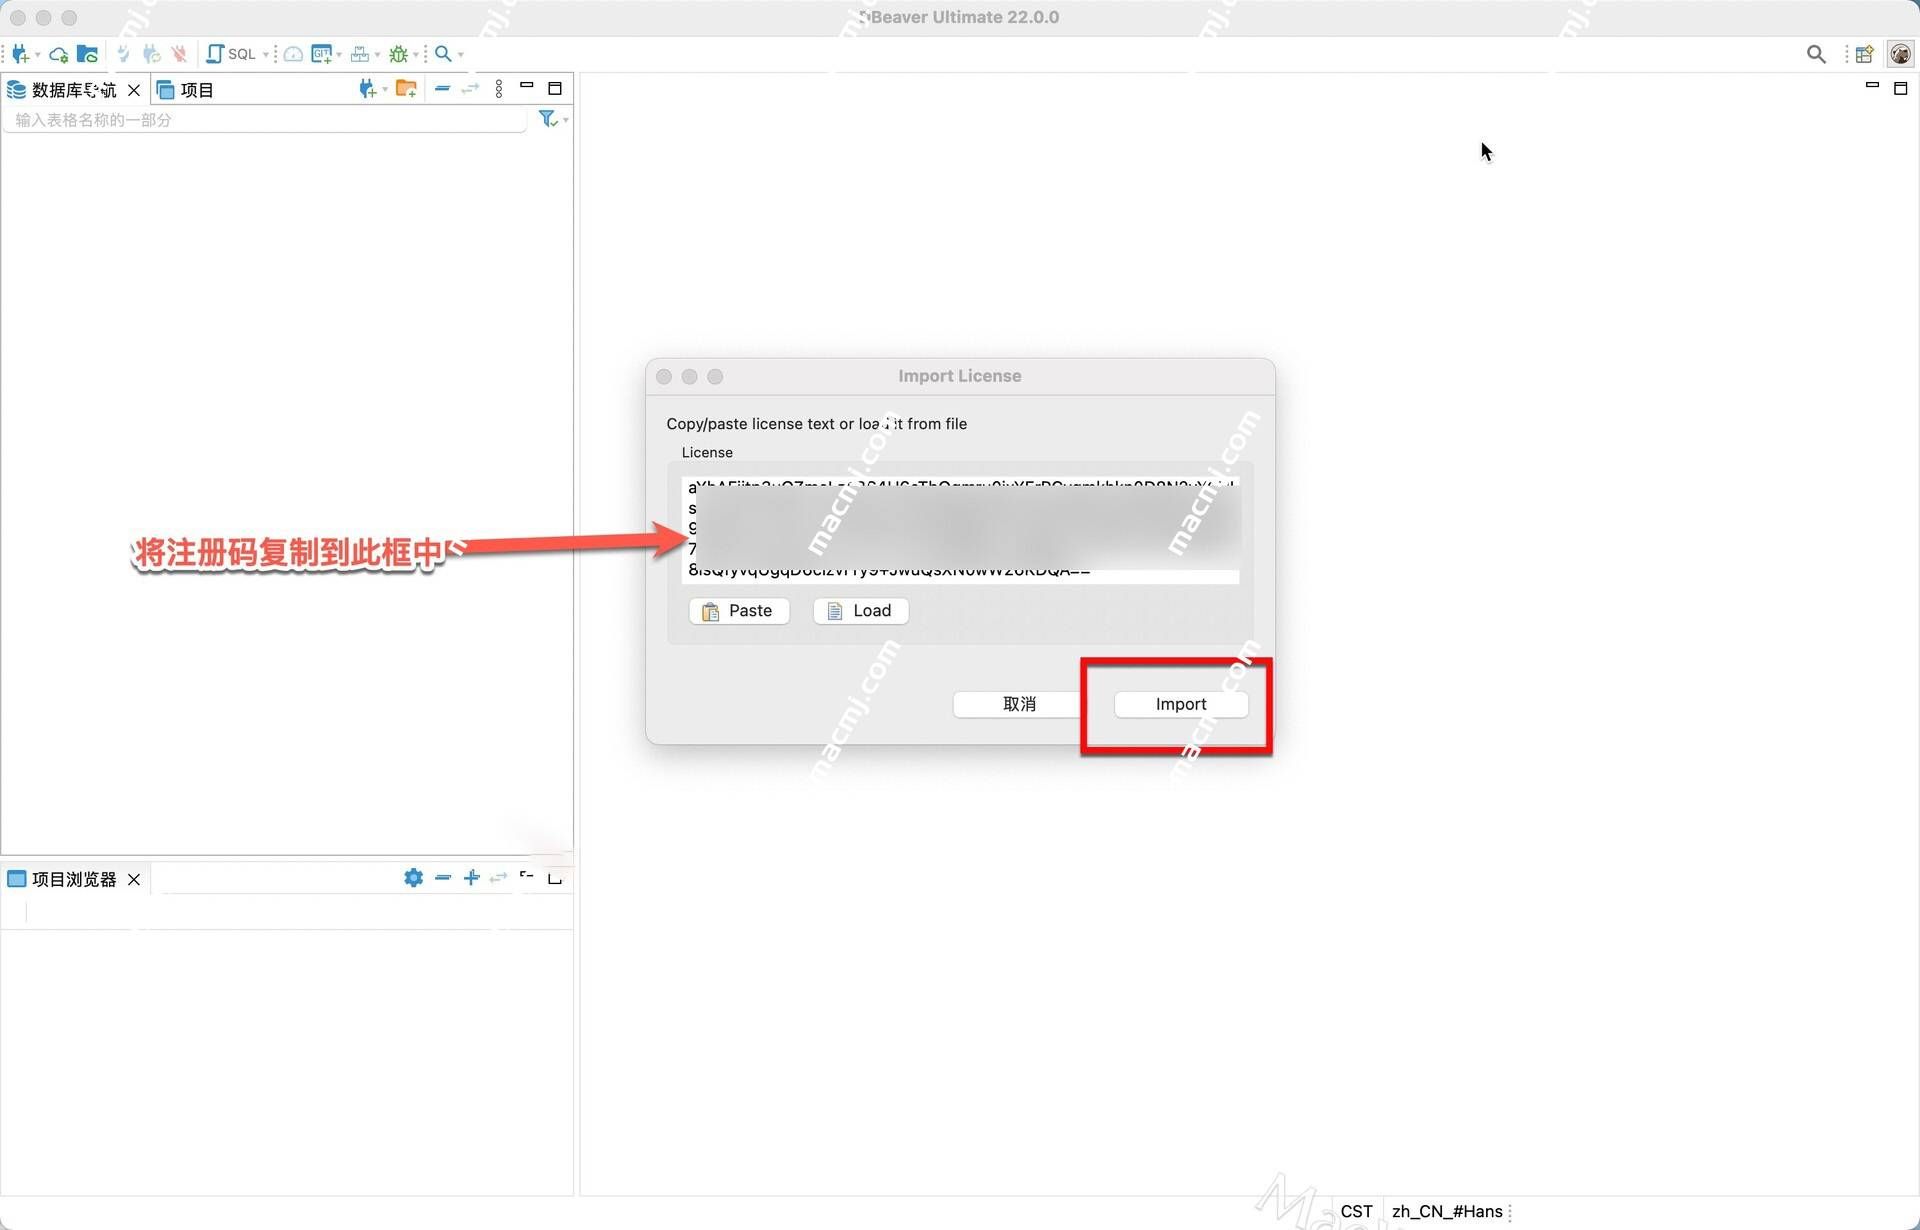Click the task/deploy boxes toolbar icon
Image resolution: width=1920 pixels, height=1230 pixels.
click(360, 54)
